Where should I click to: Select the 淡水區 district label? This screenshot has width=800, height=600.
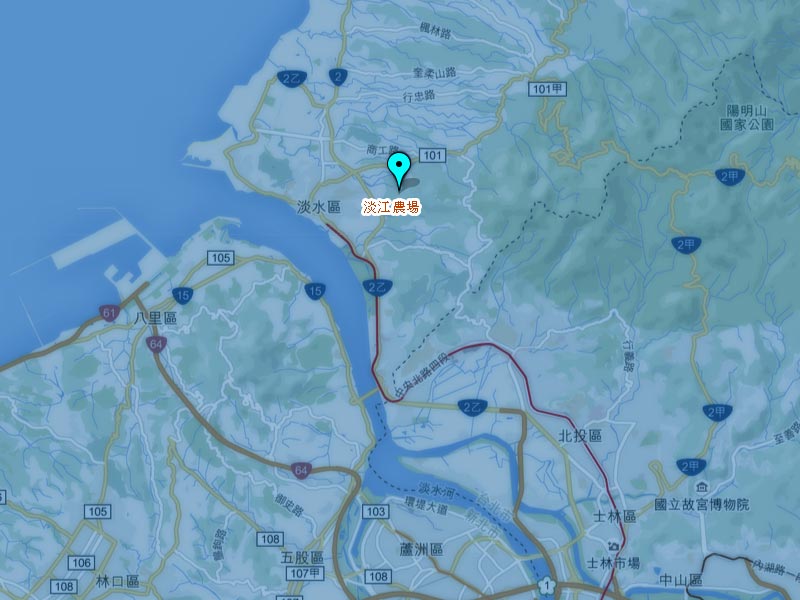[x=319, y=207]
